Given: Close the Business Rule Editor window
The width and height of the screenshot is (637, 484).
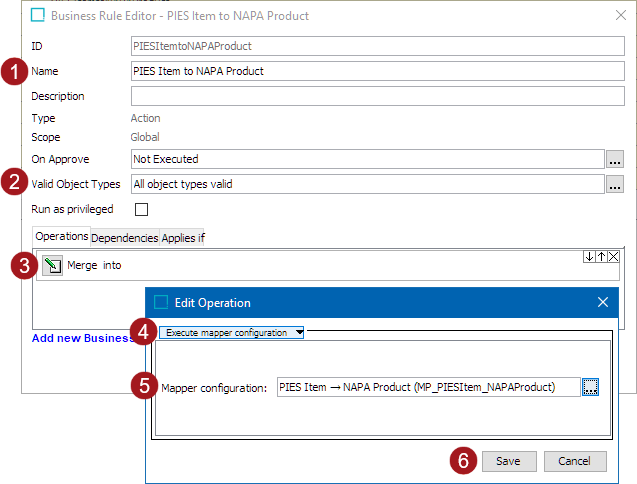Looking at the screenshot, I should point(621,15).
